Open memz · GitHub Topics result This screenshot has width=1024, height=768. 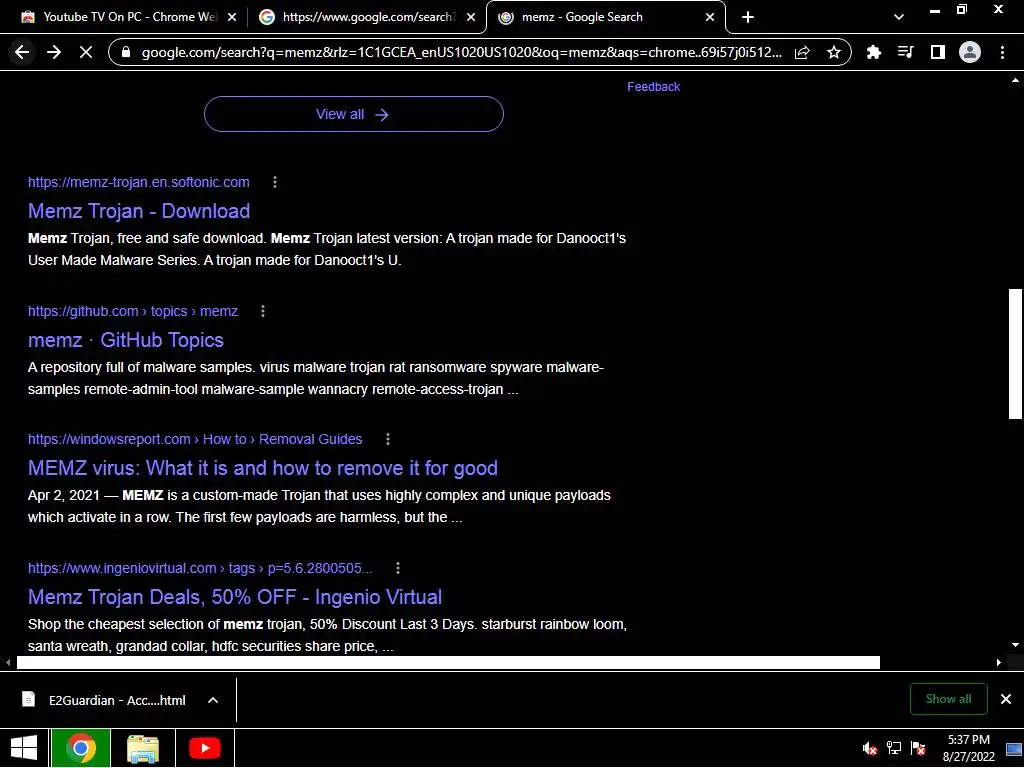(126, 340)
